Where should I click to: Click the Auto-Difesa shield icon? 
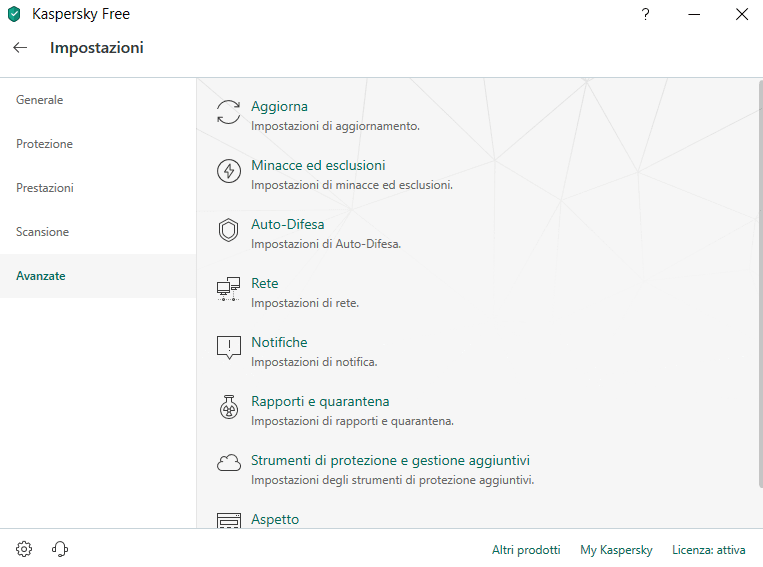tap(229, 230)
